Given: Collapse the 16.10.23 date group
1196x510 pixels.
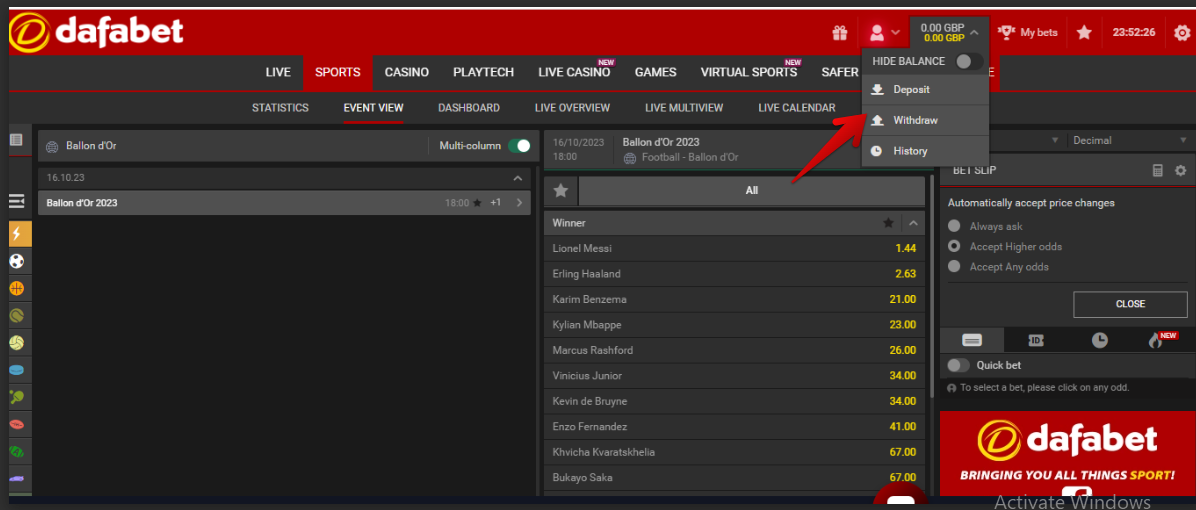Looking at the screenshot, I should coord(518,178).
